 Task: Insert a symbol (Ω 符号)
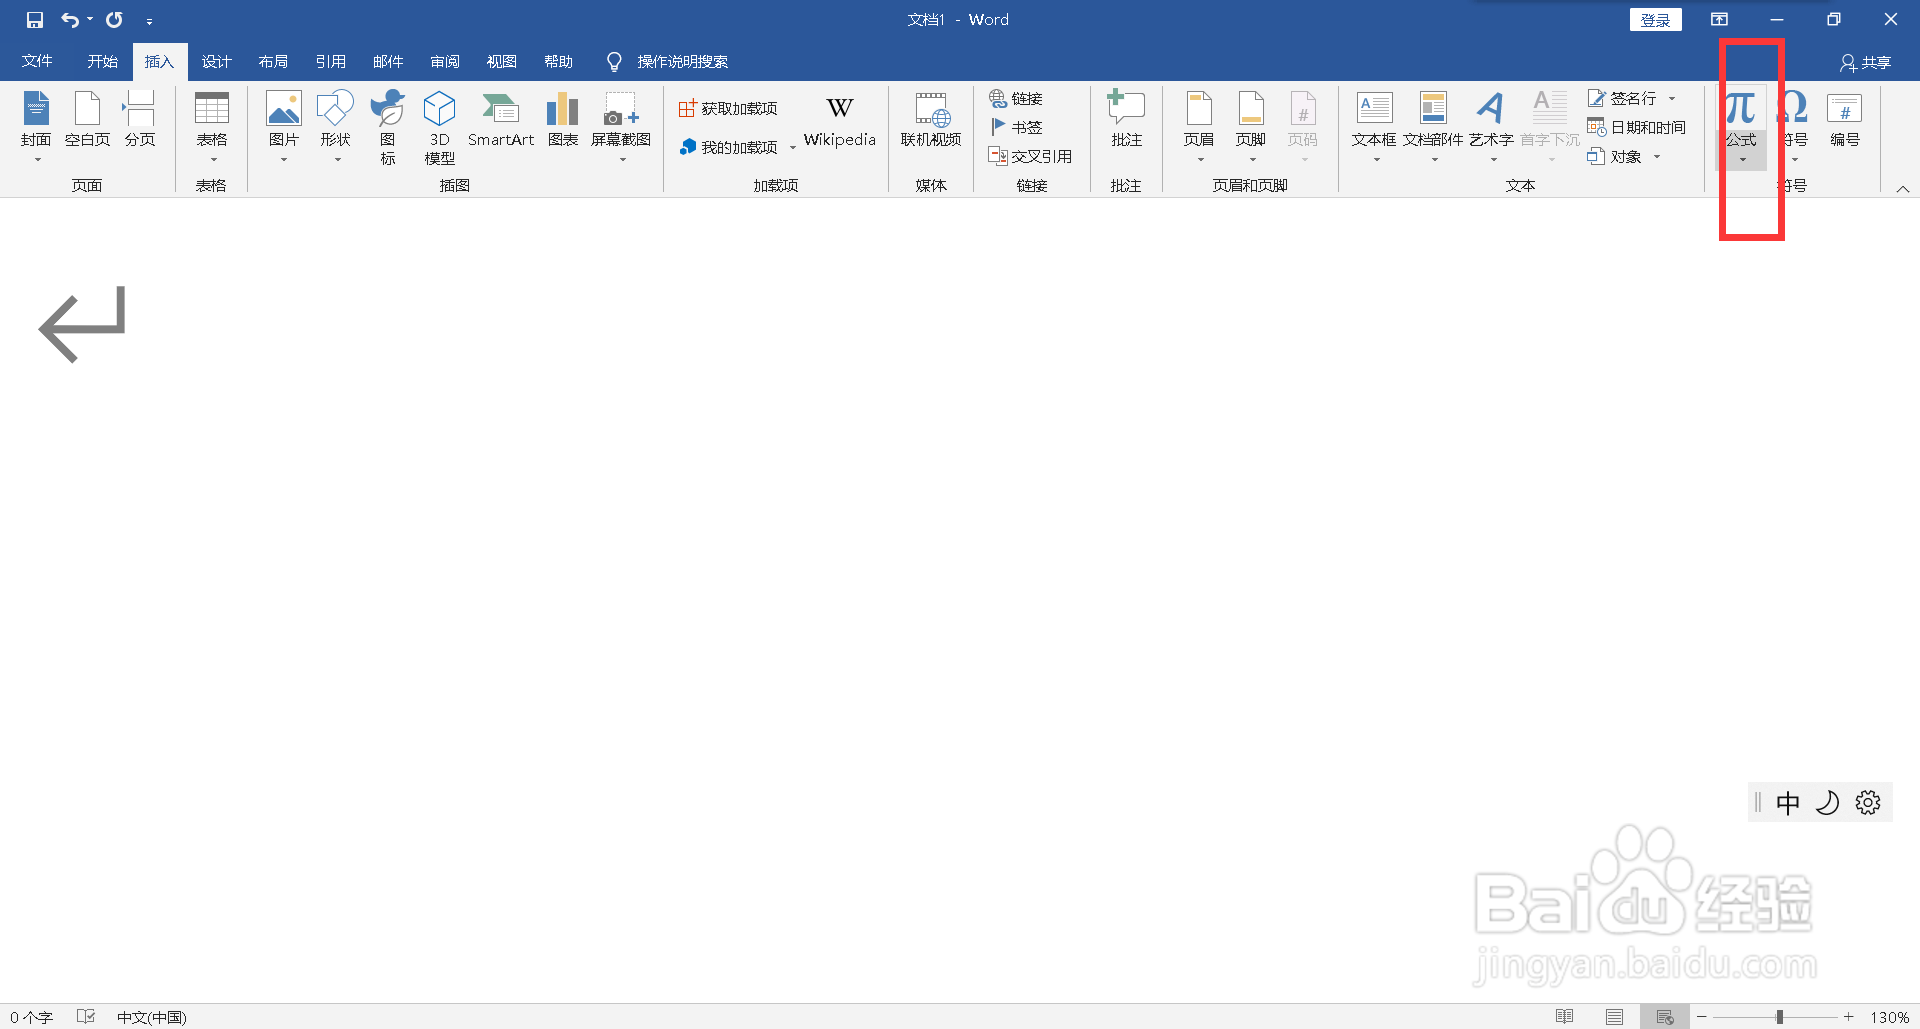point(1793,127)
